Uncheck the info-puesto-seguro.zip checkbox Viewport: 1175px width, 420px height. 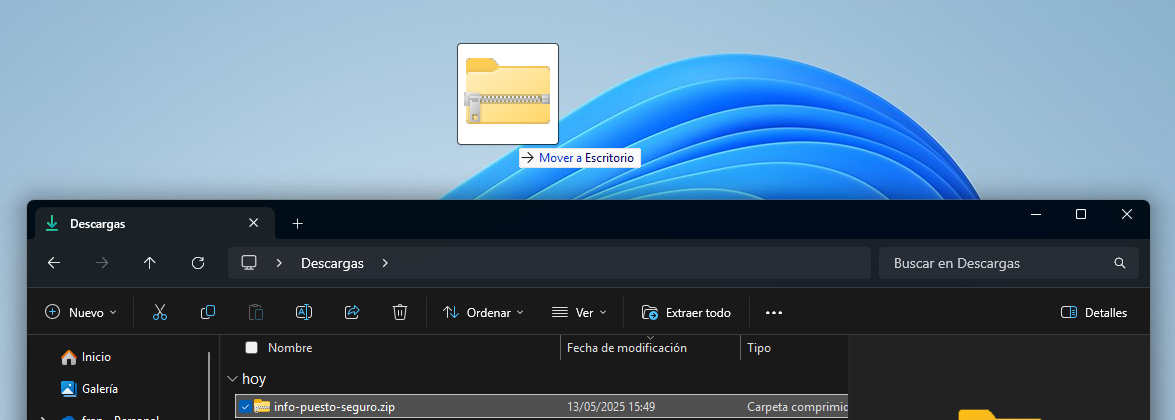(245, 406)
